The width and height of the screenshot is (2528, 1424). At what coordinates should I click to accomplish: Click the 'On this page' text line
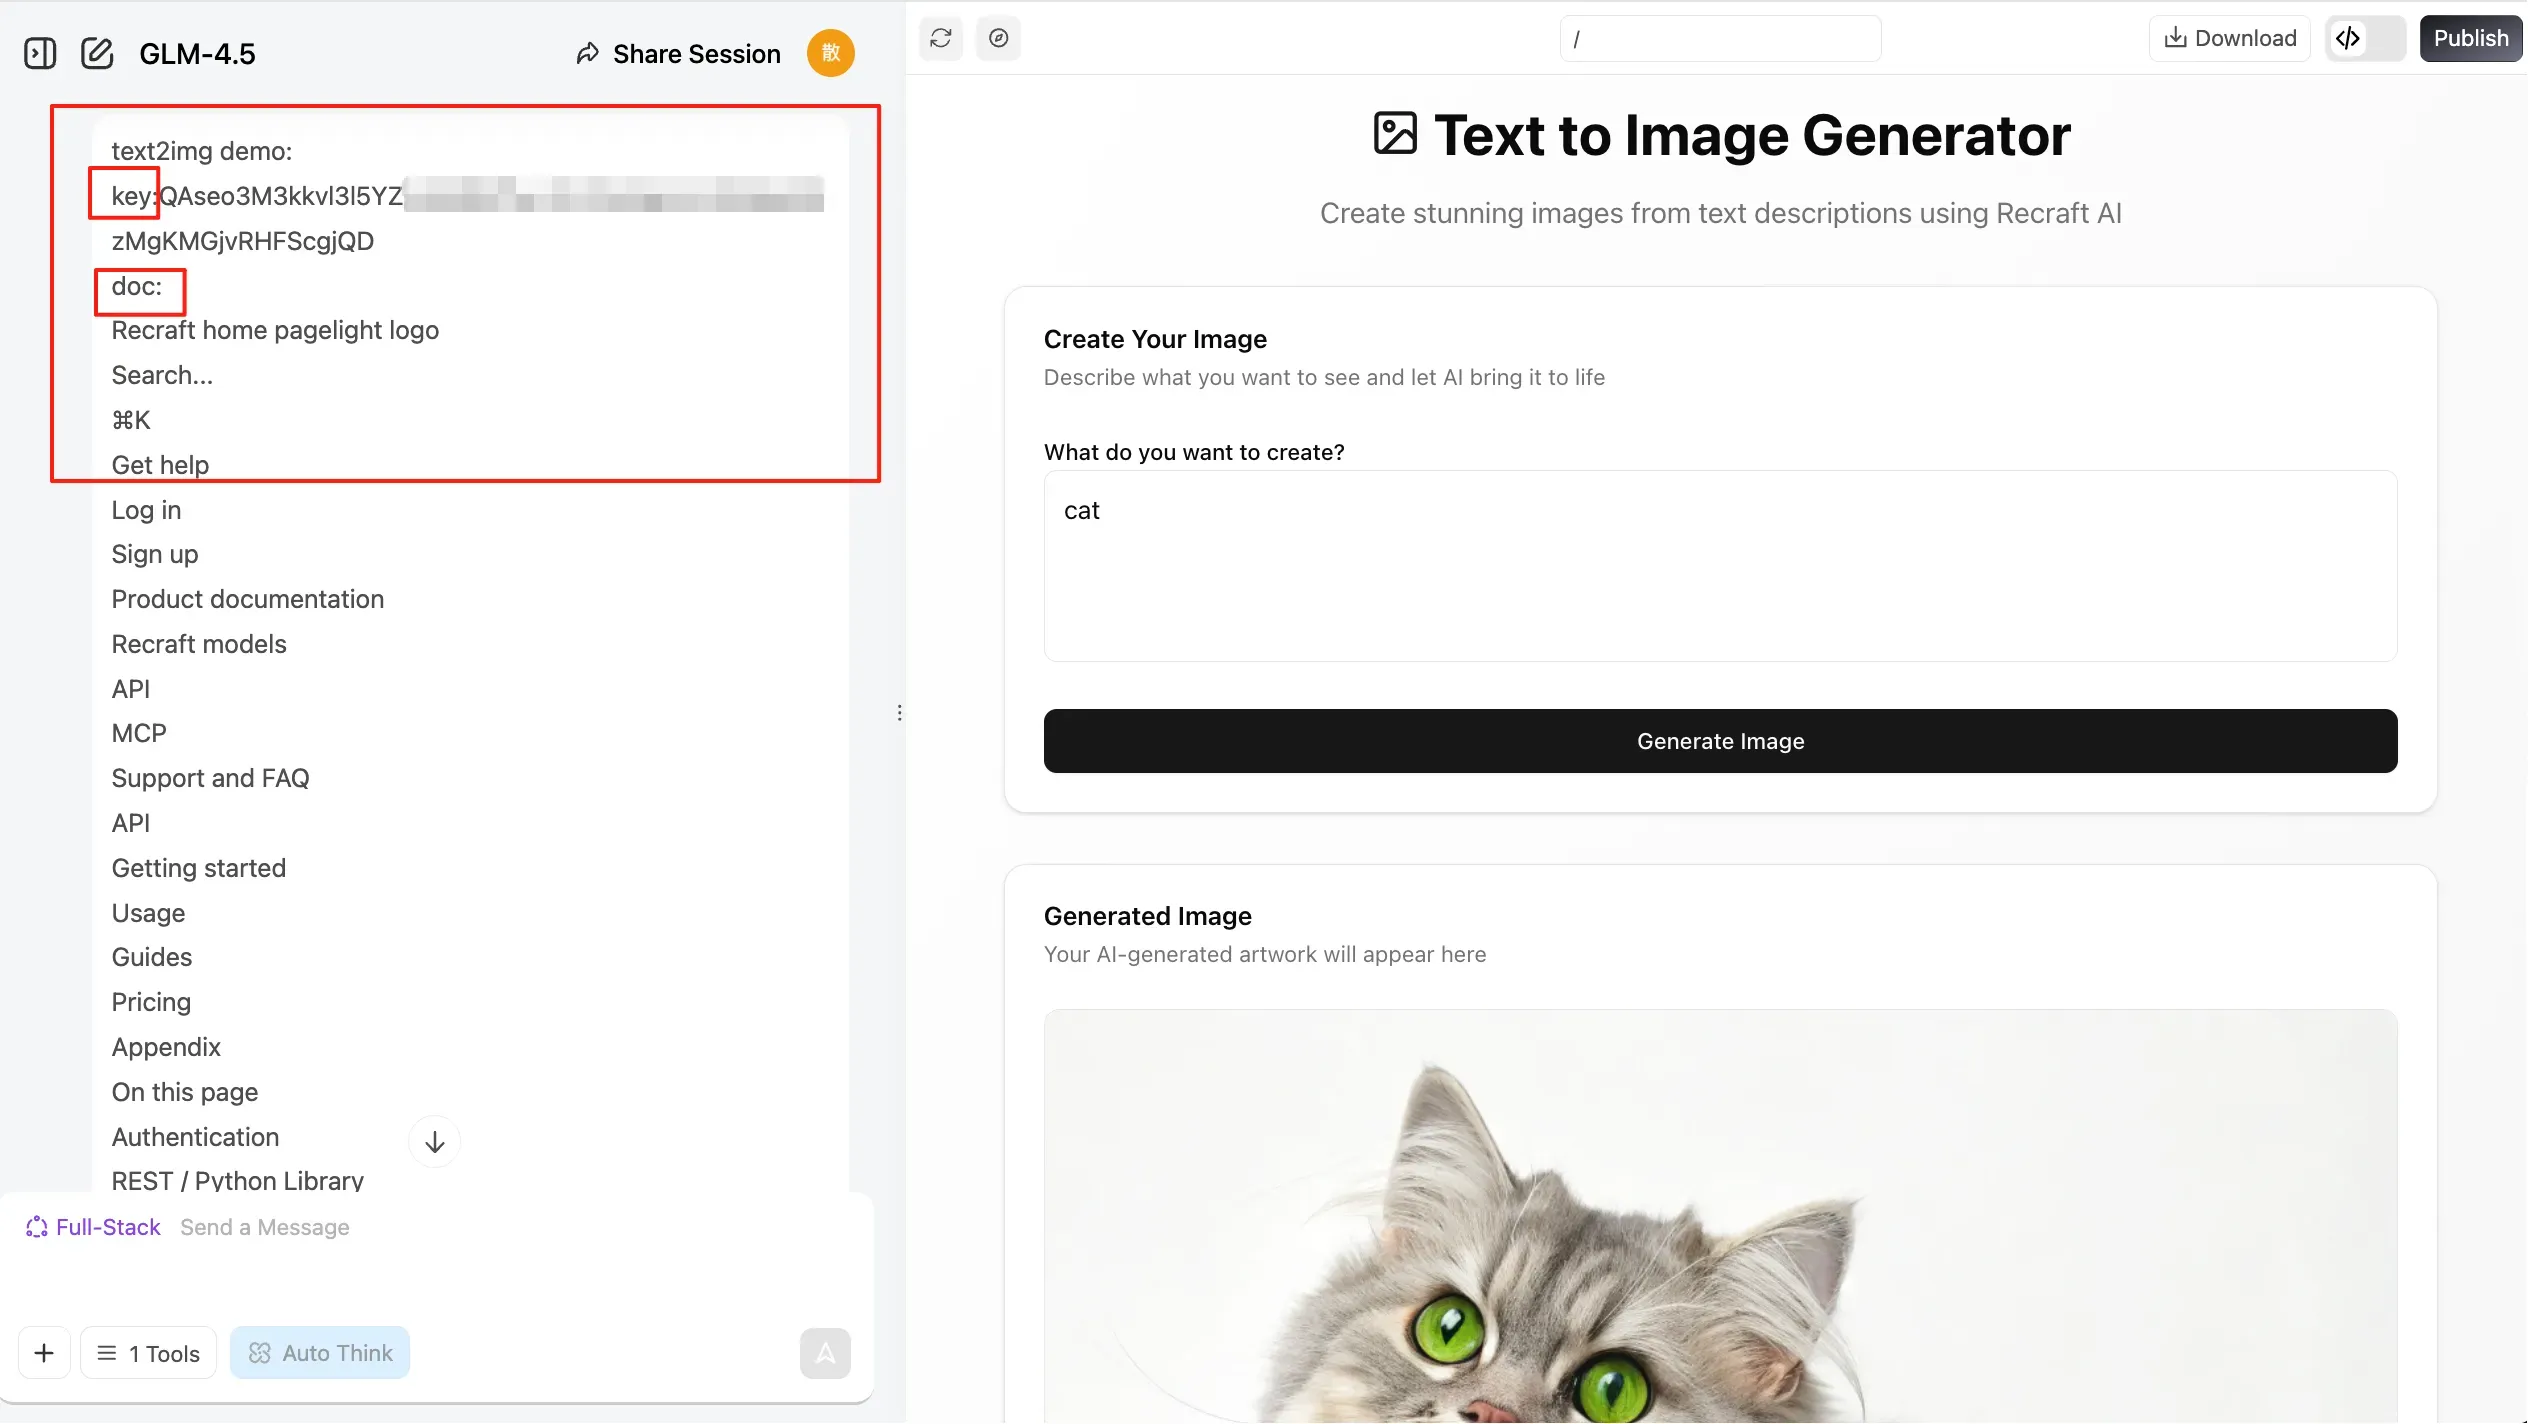[185, 1092]
